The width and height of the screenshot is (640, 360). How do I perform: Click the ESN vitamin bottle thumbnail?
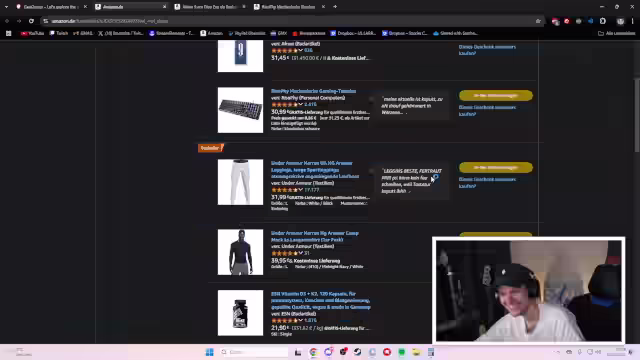coord(240,313)
